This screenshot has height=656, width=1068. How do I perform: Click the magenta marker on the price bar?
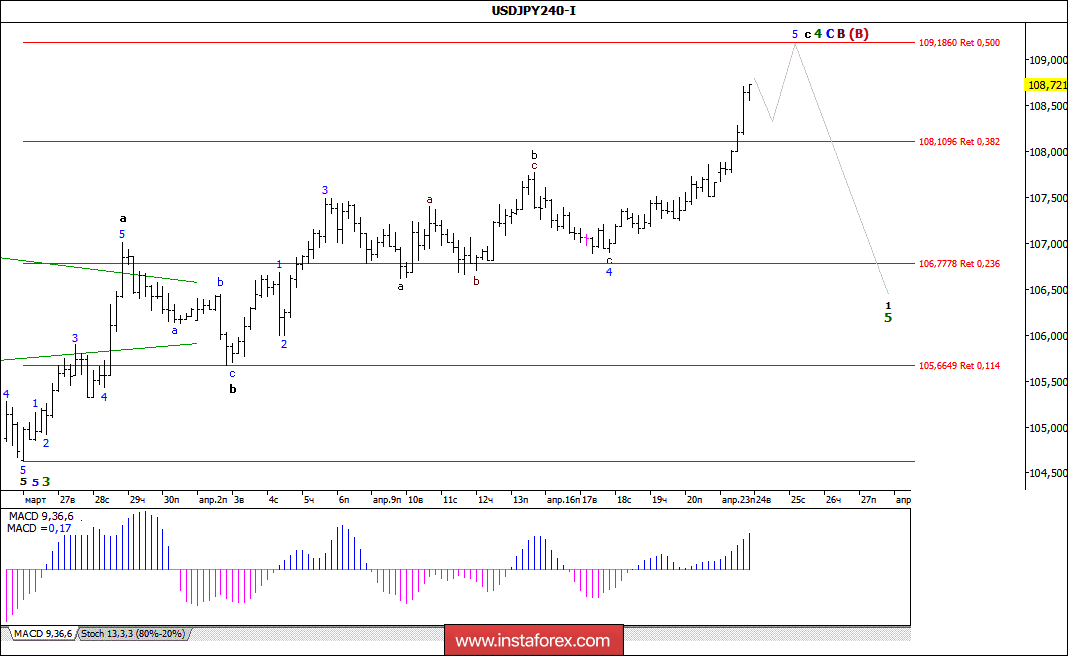(586, 238)
